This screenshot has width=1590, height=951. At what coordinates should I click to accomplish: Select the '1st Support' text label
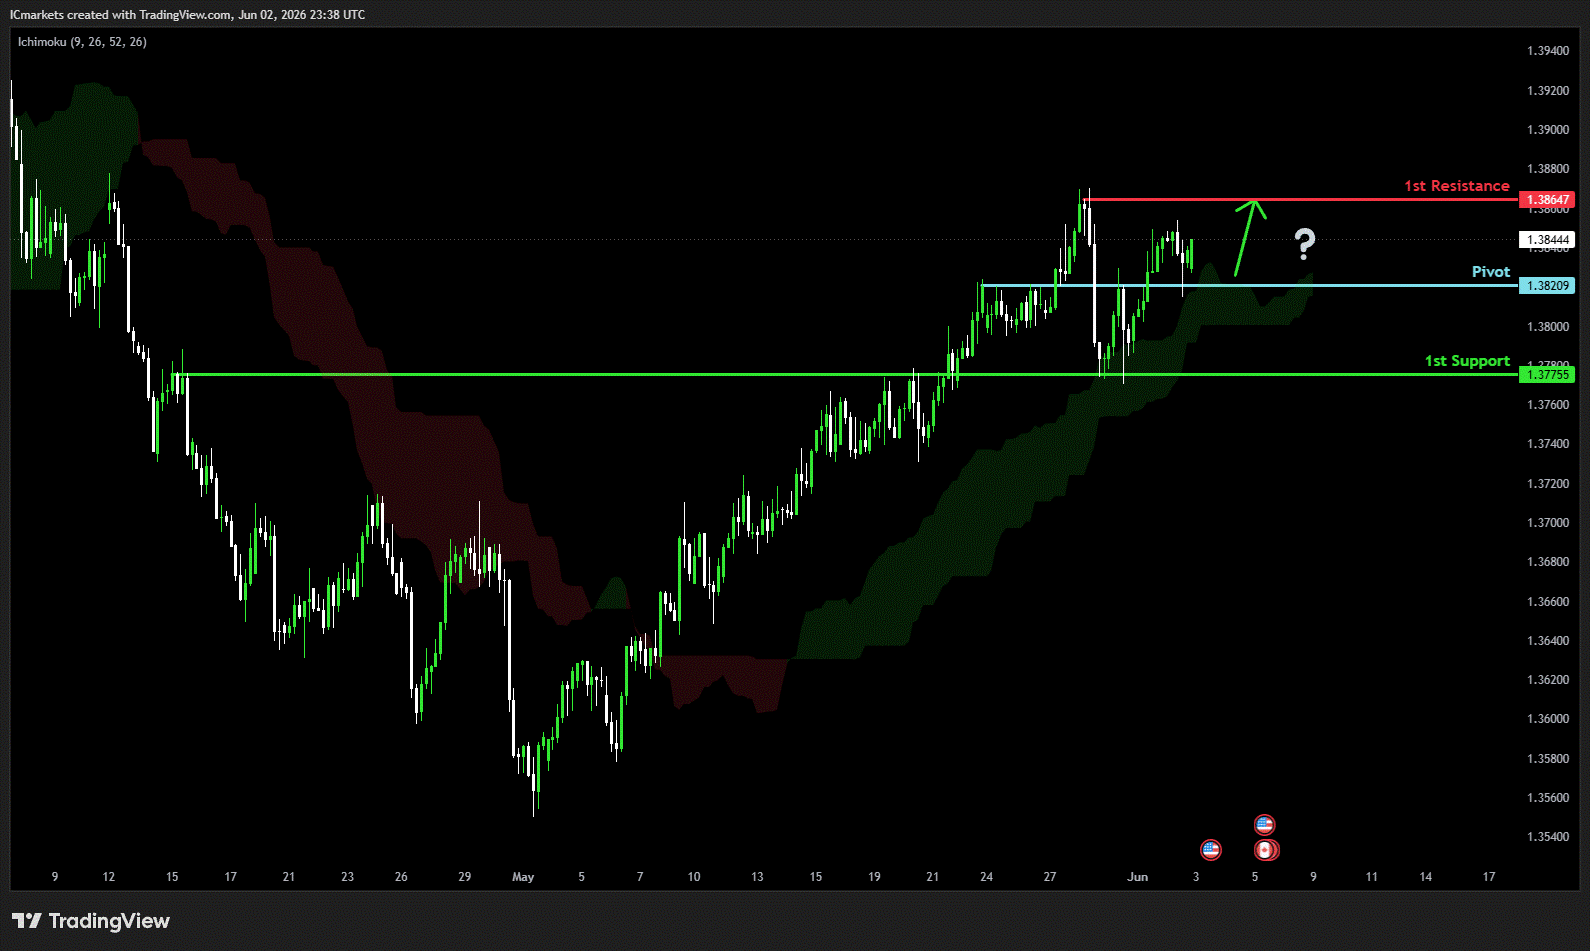pyautogui.click(x=1467, y=361)
